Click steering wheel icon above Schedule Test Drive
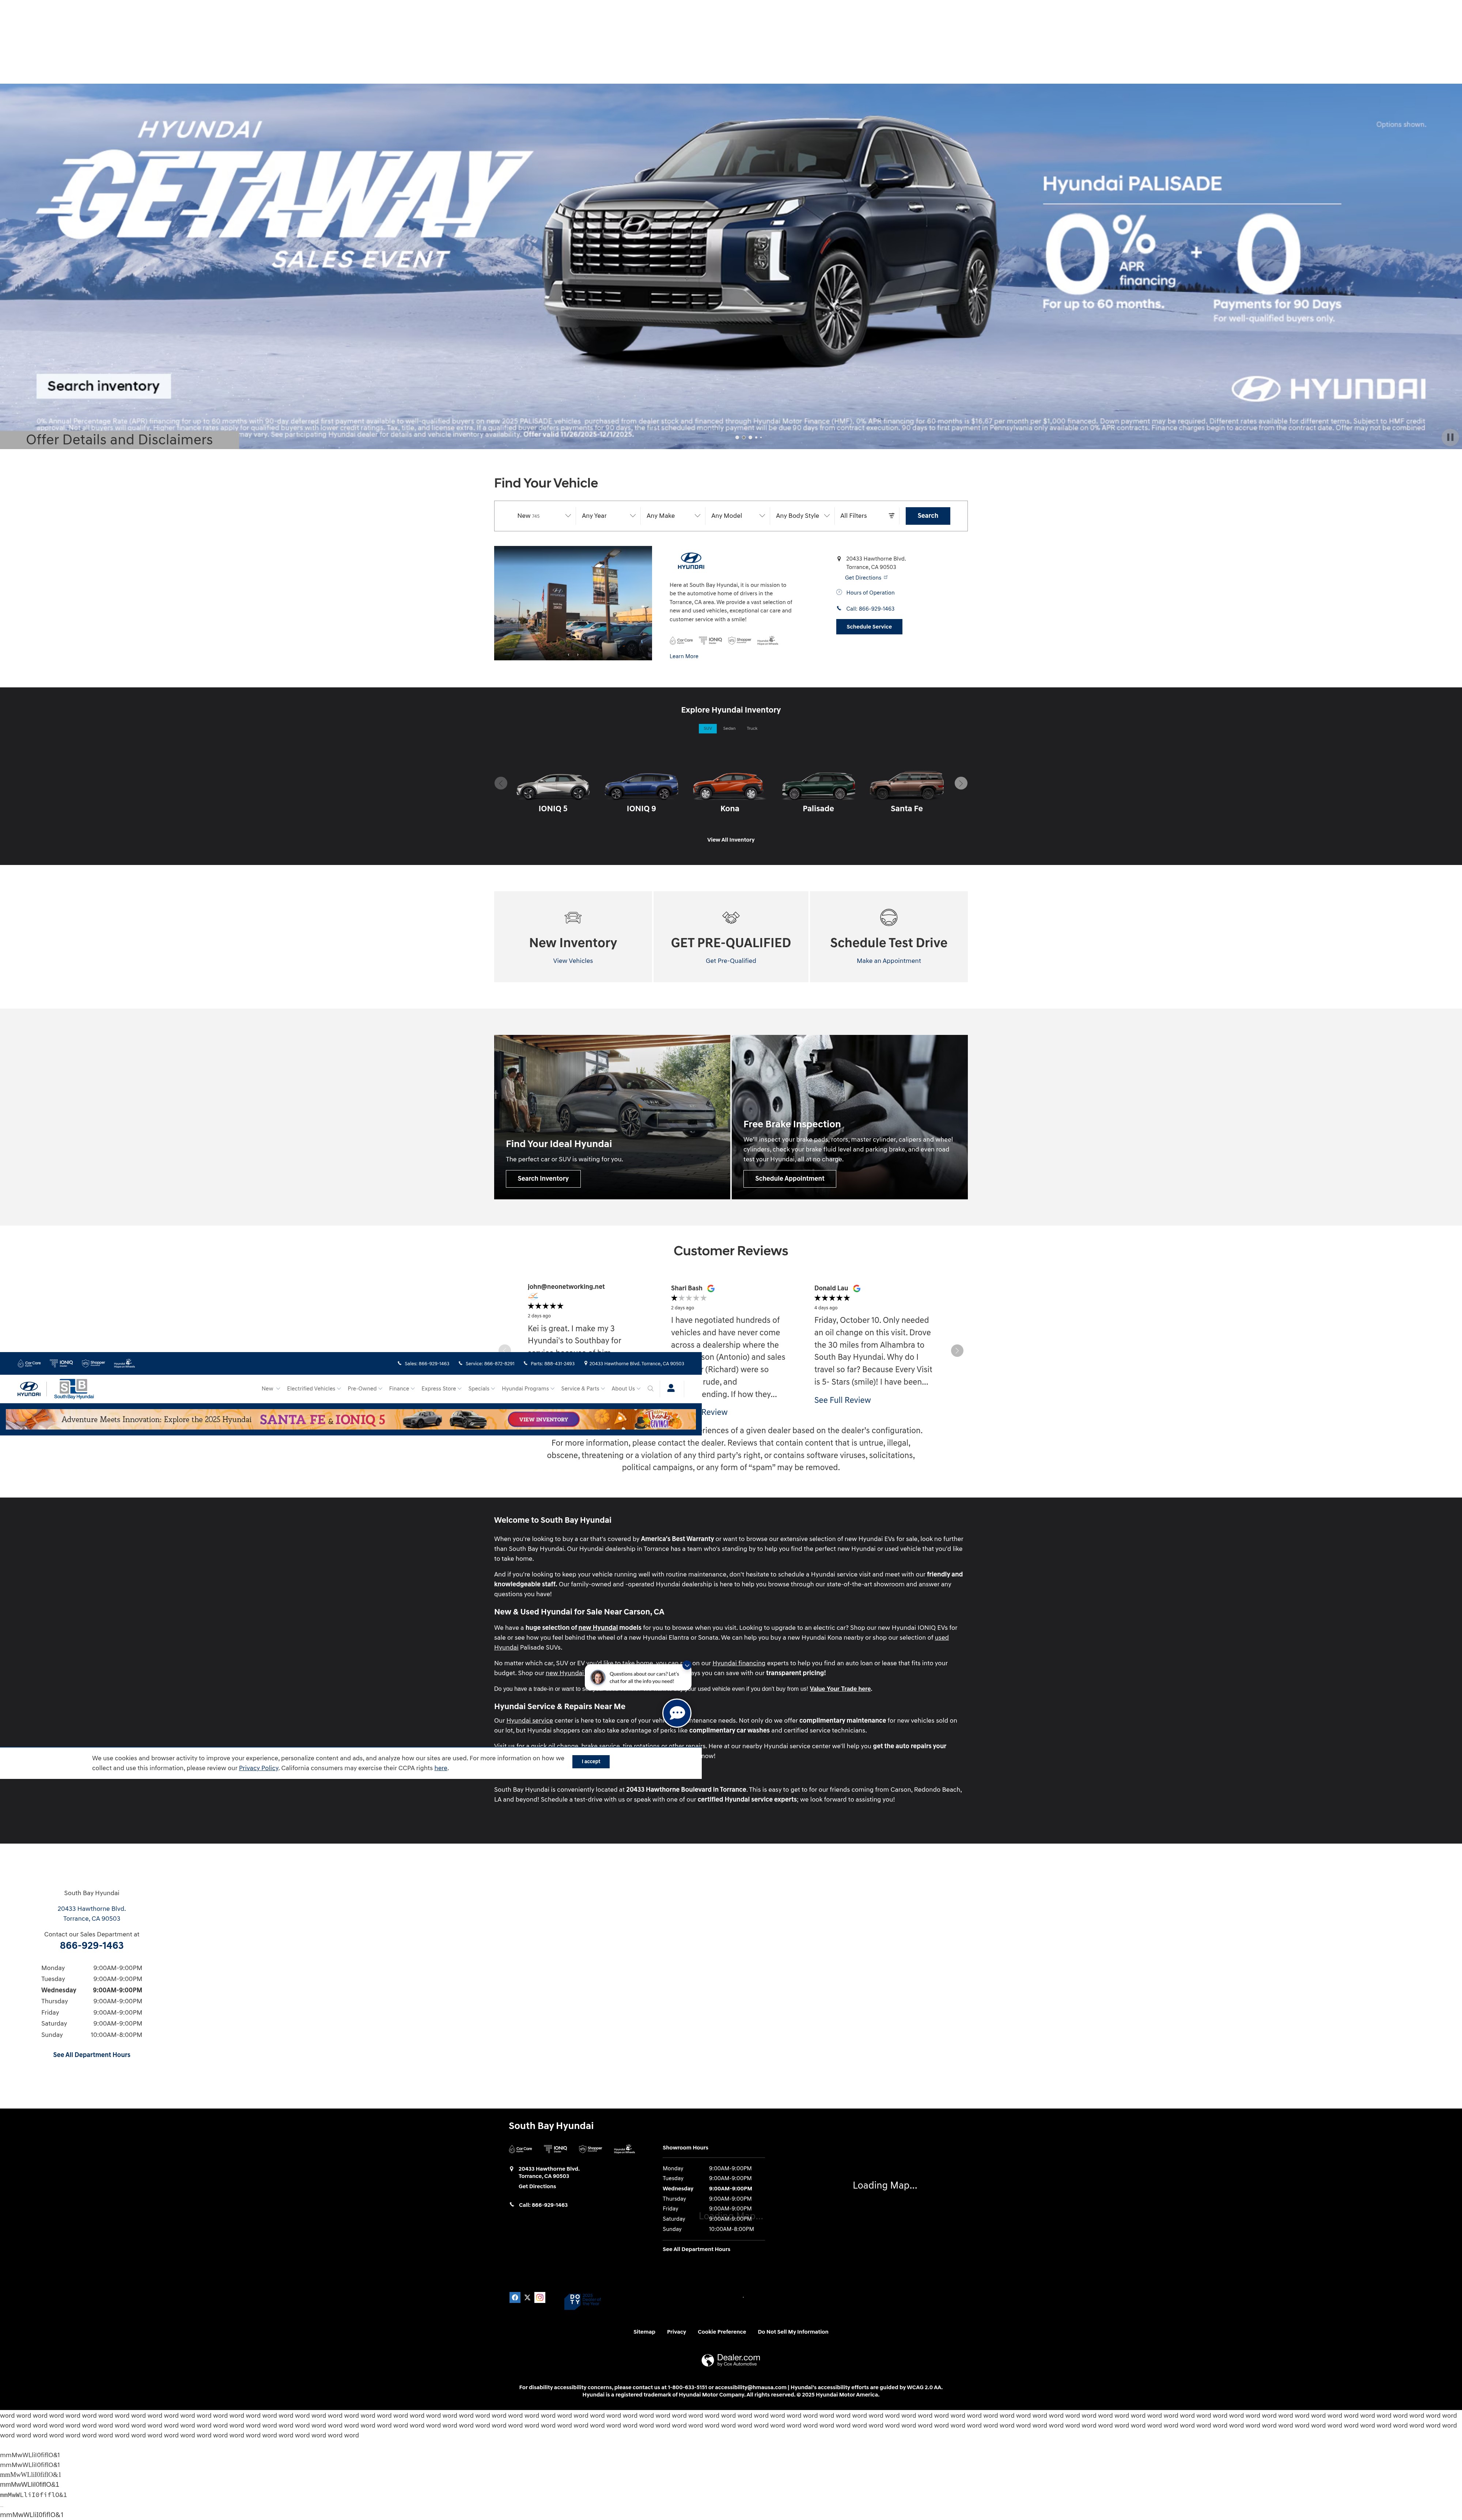The width and height of the screenshot is (1462, 2520). tap(888, 917)
